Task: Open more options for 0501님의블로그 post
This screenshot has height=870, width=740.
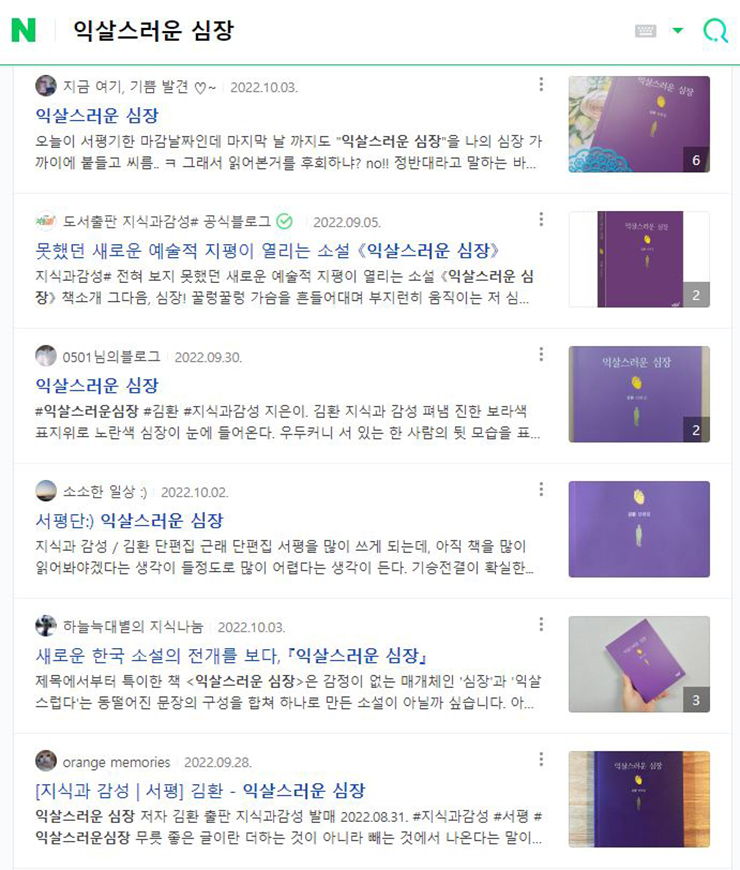Action: tap(541, 354)
